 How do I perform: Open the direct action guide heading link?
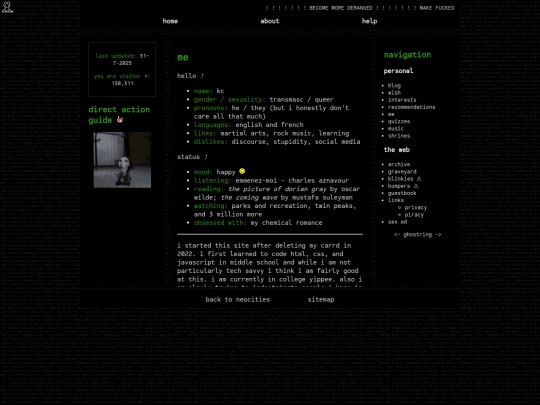click(x=119, y=115)
